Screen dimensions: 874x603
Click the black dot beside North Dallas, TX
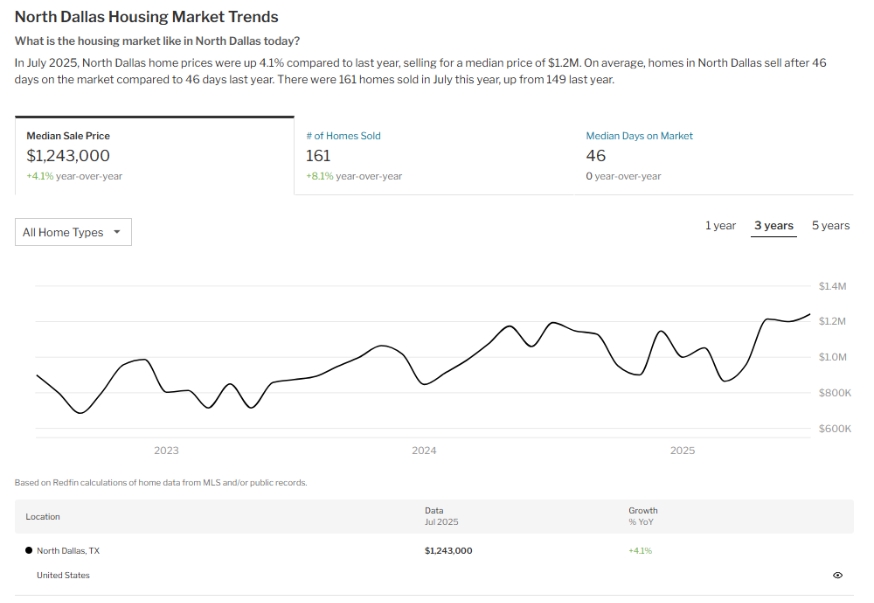tap(28, 550)
